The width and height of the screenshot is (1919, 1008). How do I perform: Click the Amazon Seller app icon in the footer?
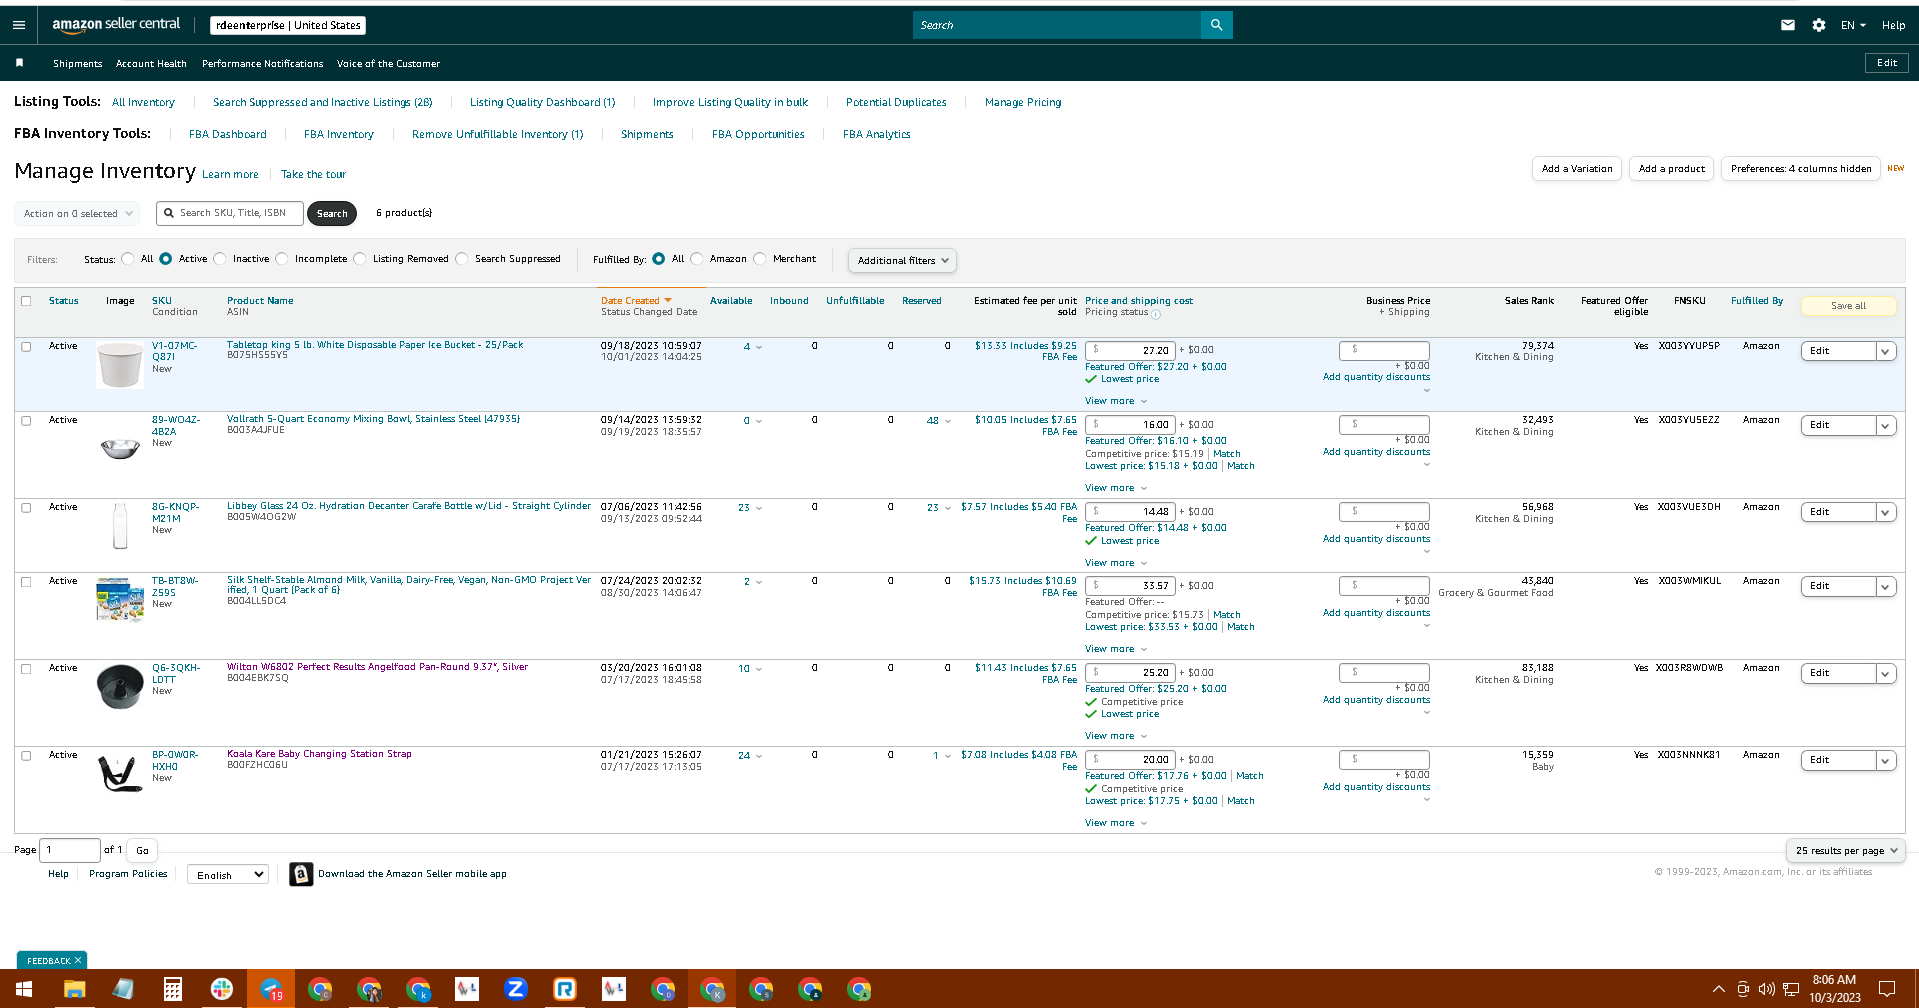tap(301, 874)
